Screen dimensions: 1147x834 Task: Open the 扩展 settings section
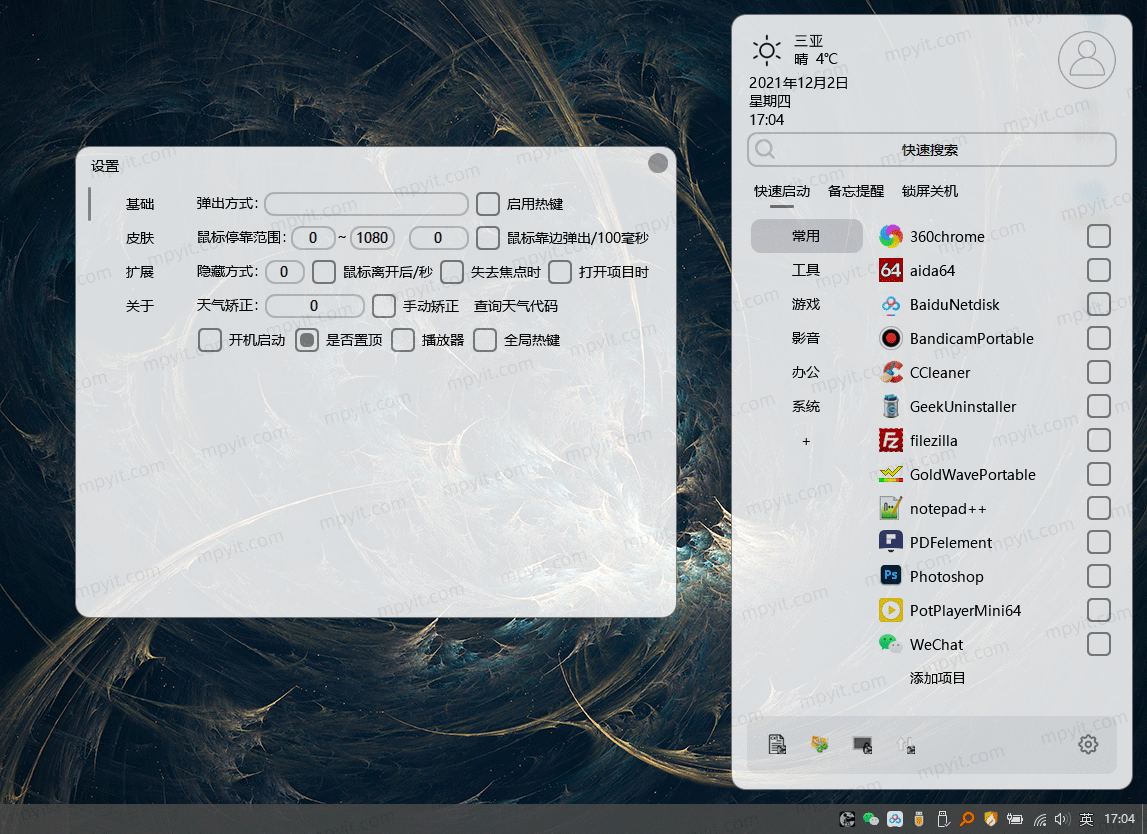(140, 272)
